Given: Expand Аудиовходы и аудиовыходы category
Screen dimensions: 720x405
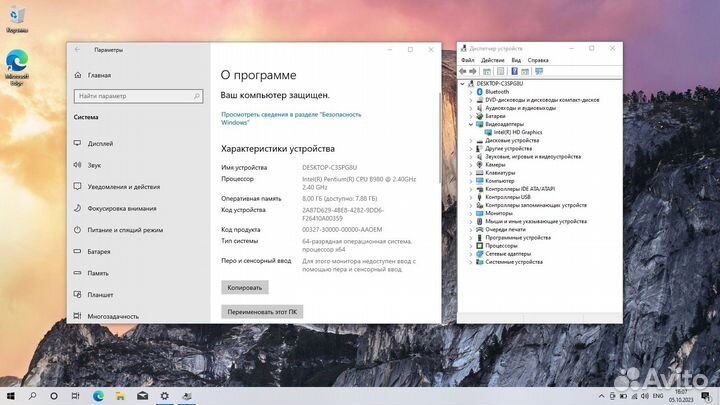Looking at the screenshot, I should click(x=471, y=108).
